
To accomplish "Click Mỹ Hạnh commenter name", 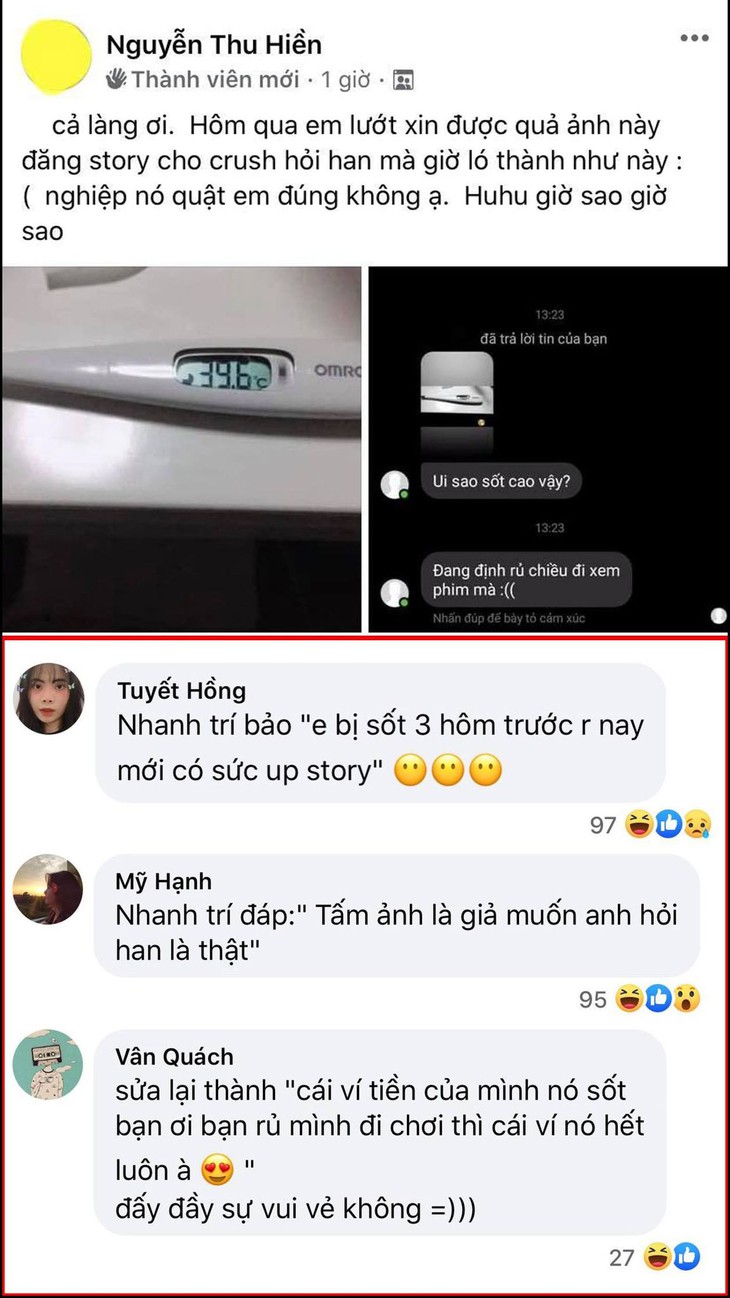I will coord(163,882).
